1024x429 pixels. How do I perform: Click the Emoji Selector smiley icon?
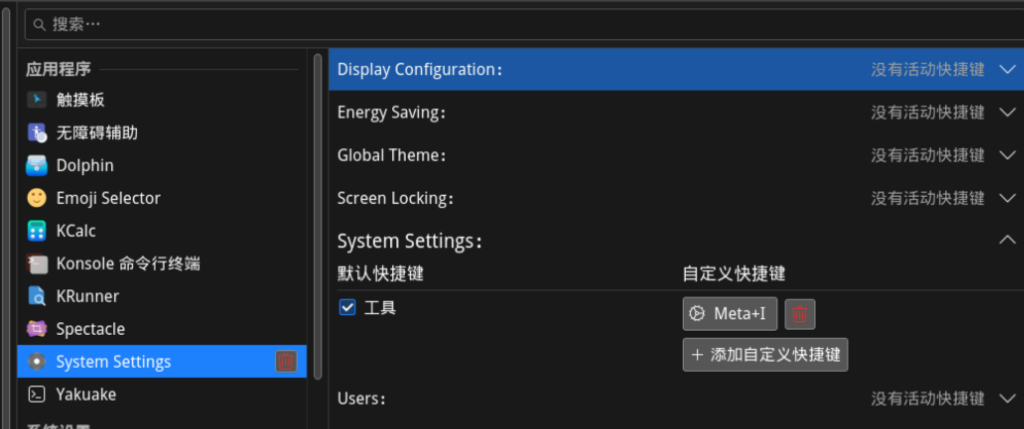click(x=37, y=198)
